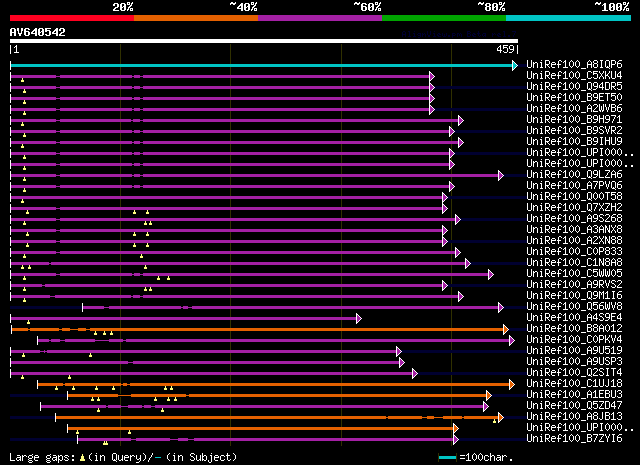Screen dimensions: 640x465
Task: Select the UniRef100_A9U519 label
Action: pyautogui.click(x=574, y=351)
